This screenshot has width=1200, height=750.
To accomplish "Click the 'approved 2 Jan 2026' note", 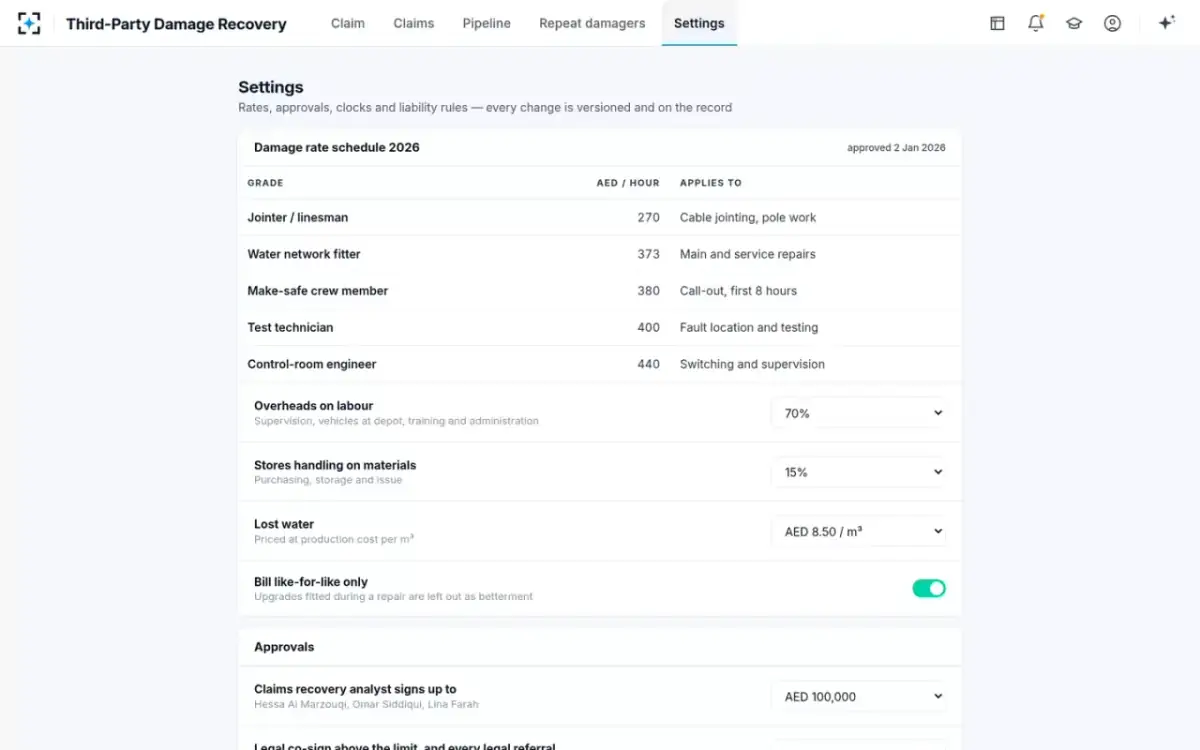I will point(896,148).
